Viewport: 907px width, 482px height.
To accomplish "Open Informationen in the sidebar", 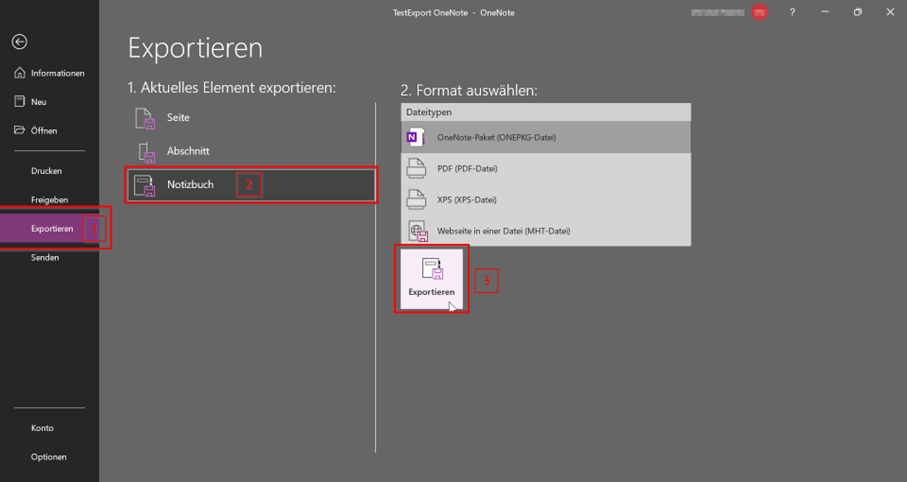I will tap(50, 73).
